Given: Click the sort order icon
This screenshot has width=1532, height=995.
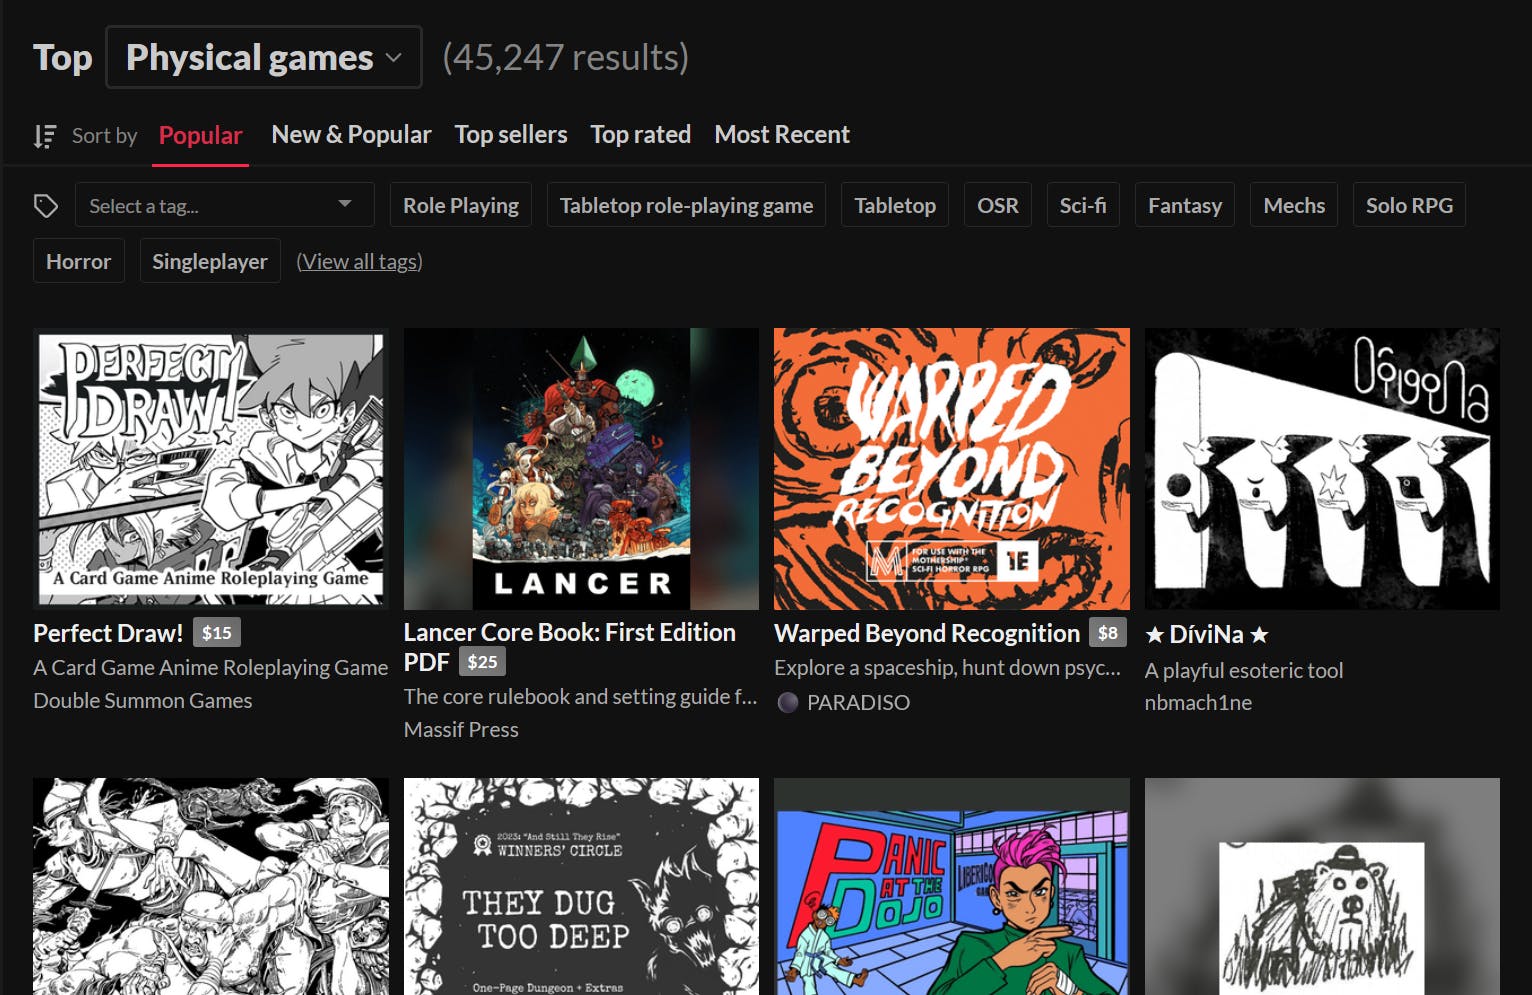Looking at the screenshot, I should (x=44, y=136).
